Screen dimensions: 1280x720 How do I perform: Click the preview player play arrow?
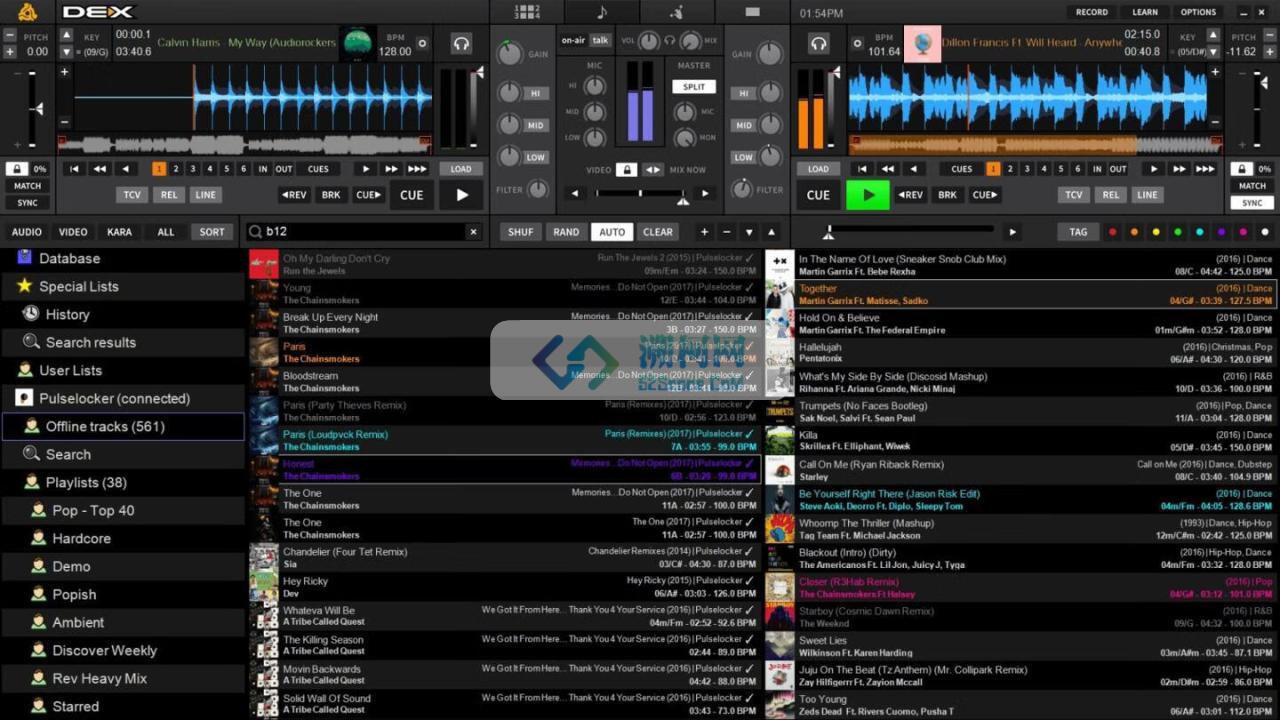coord(1013,232)
